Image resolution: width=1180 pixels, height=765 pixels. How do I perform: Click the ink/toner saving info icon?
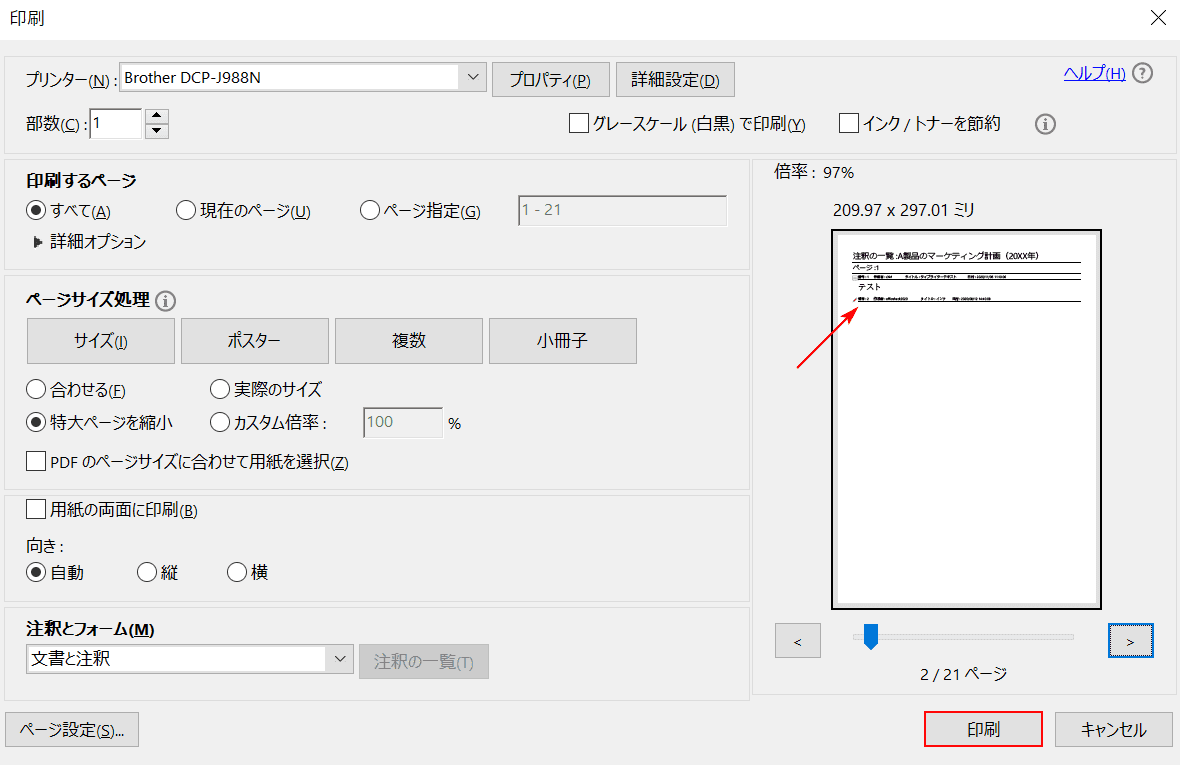[1045, 124]
